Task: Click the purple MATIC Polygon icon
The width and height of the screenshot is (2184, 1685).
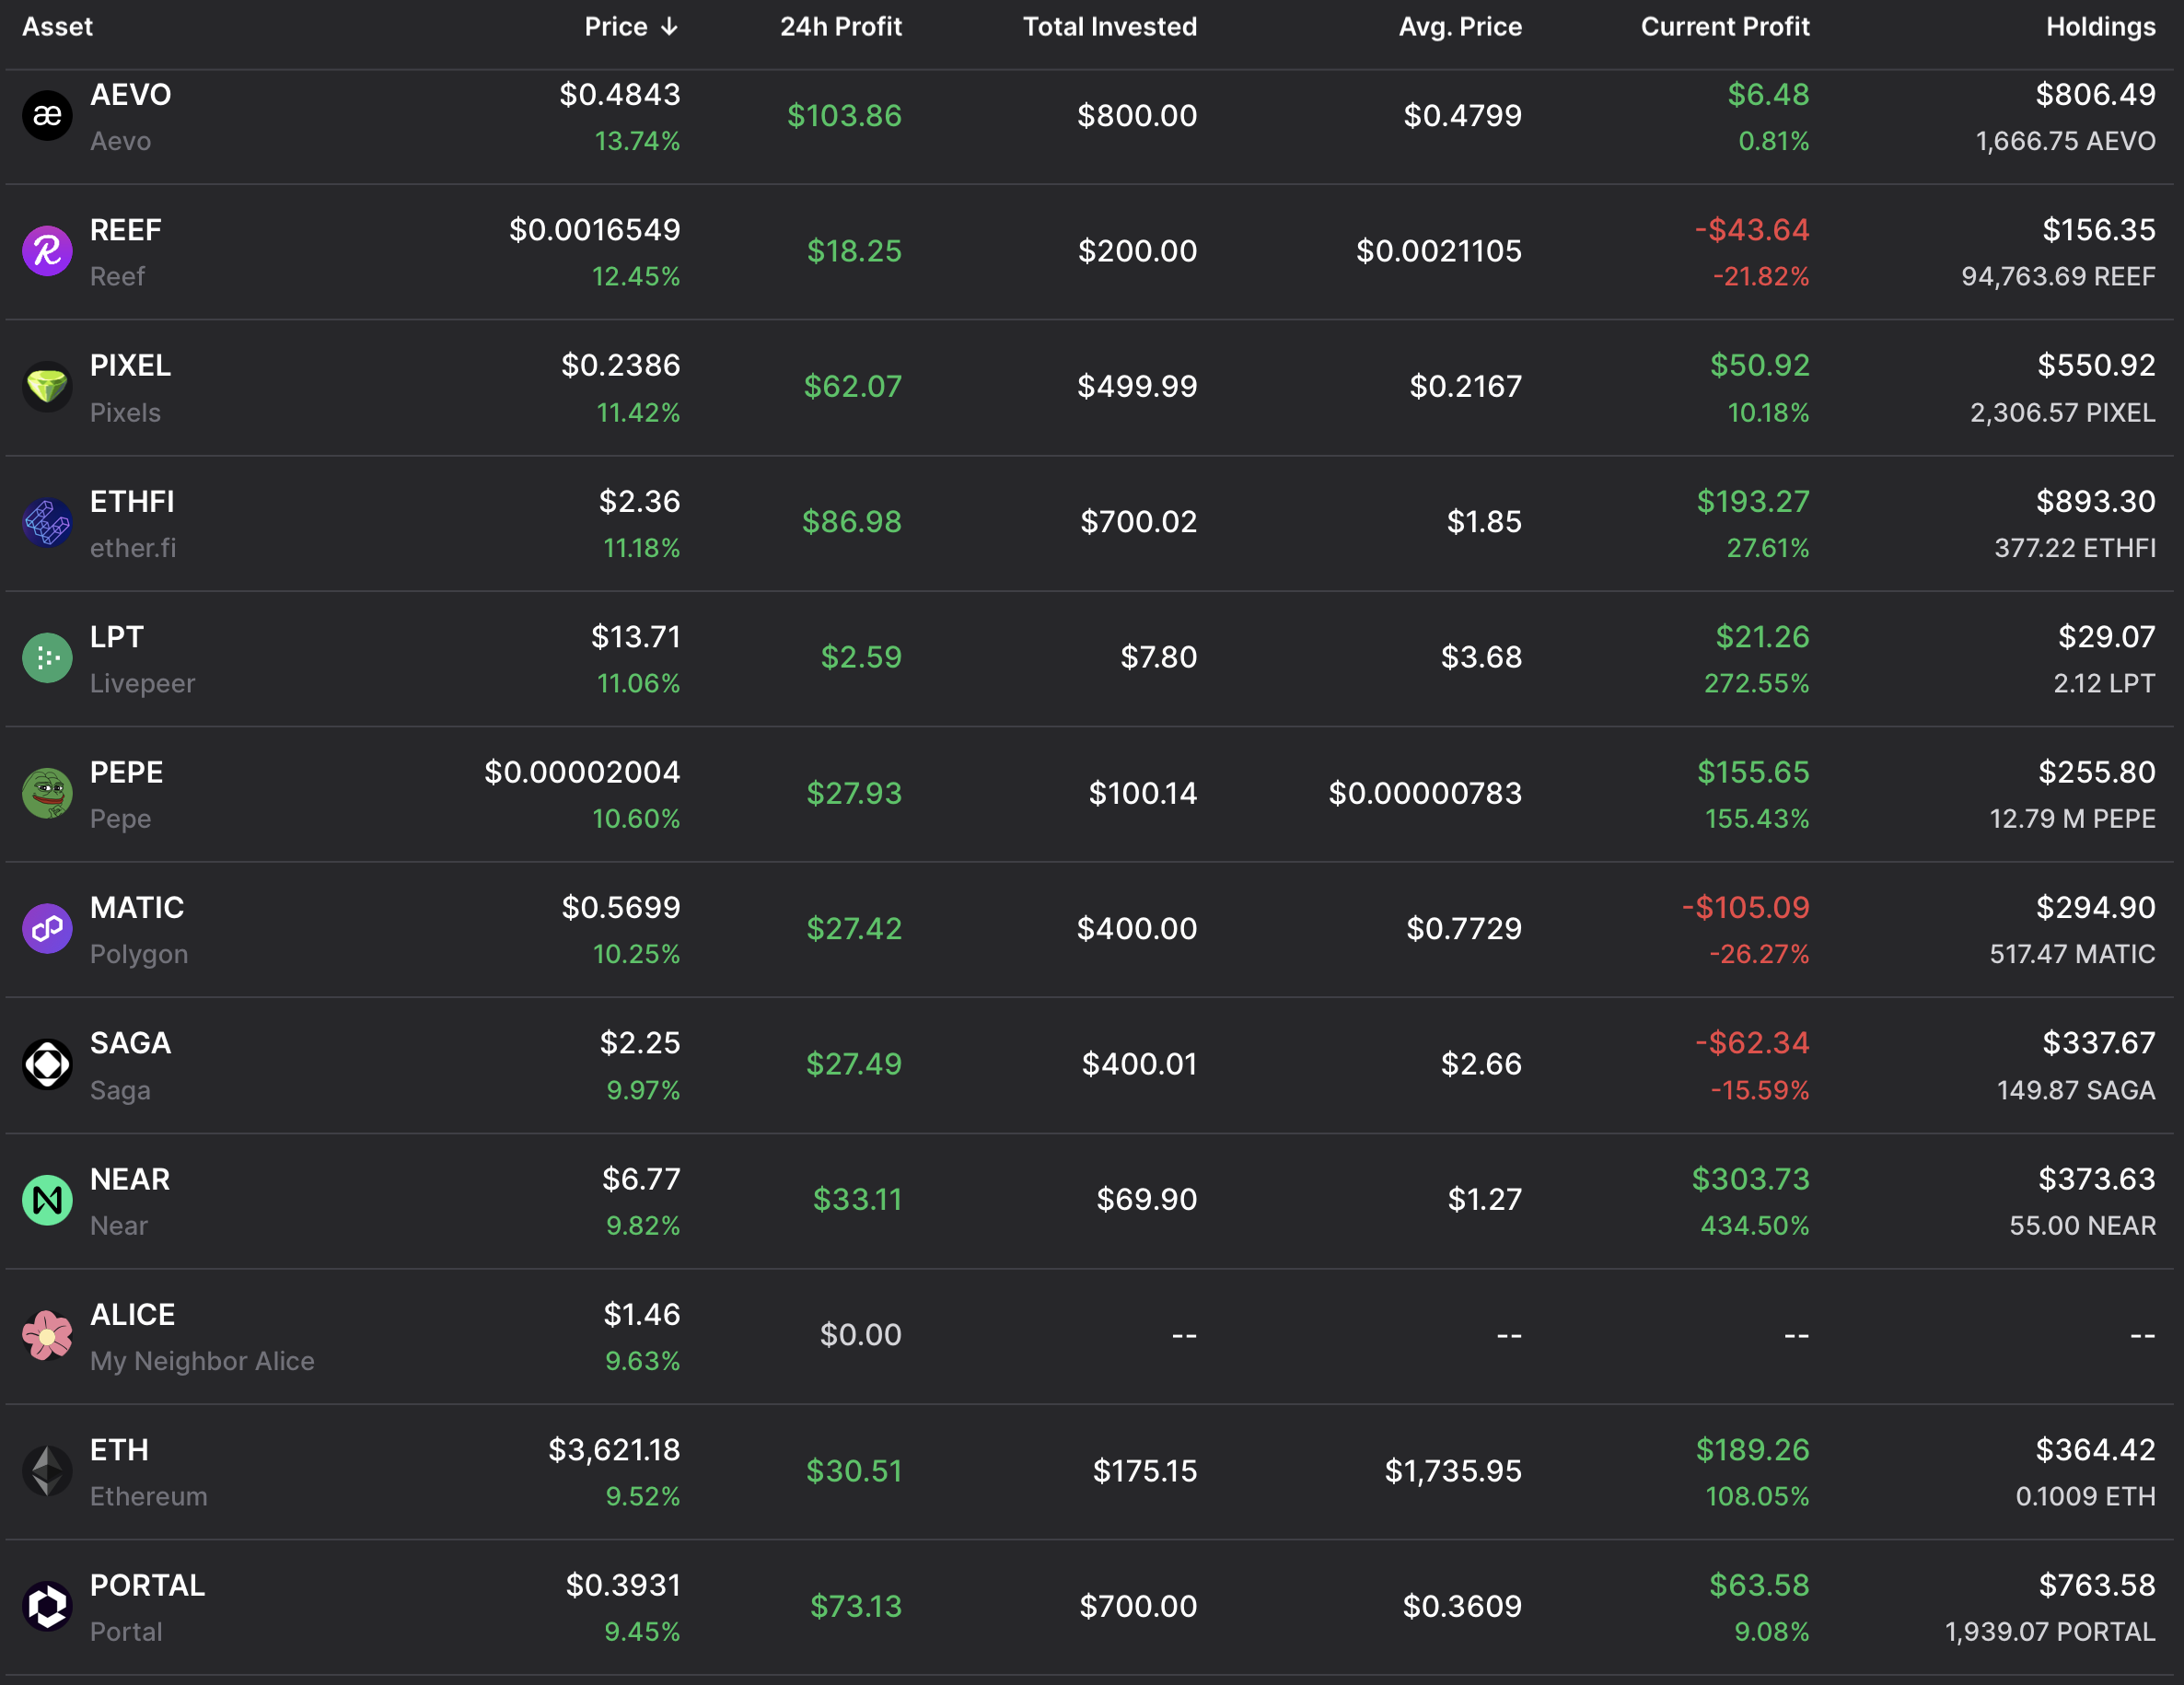Action: point(47,929)
